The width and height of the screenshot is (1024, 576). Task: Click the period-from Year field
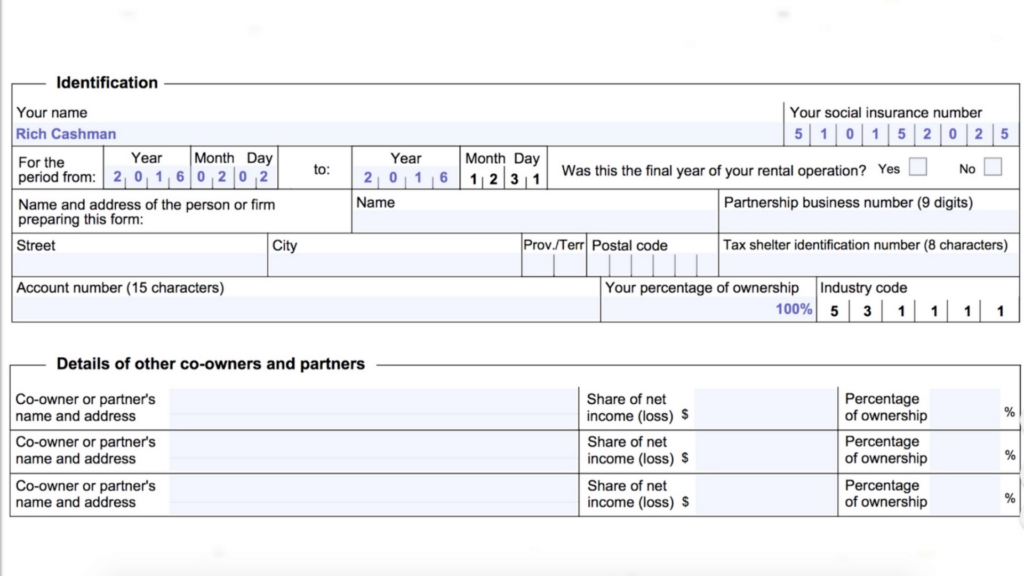[146, 178]
